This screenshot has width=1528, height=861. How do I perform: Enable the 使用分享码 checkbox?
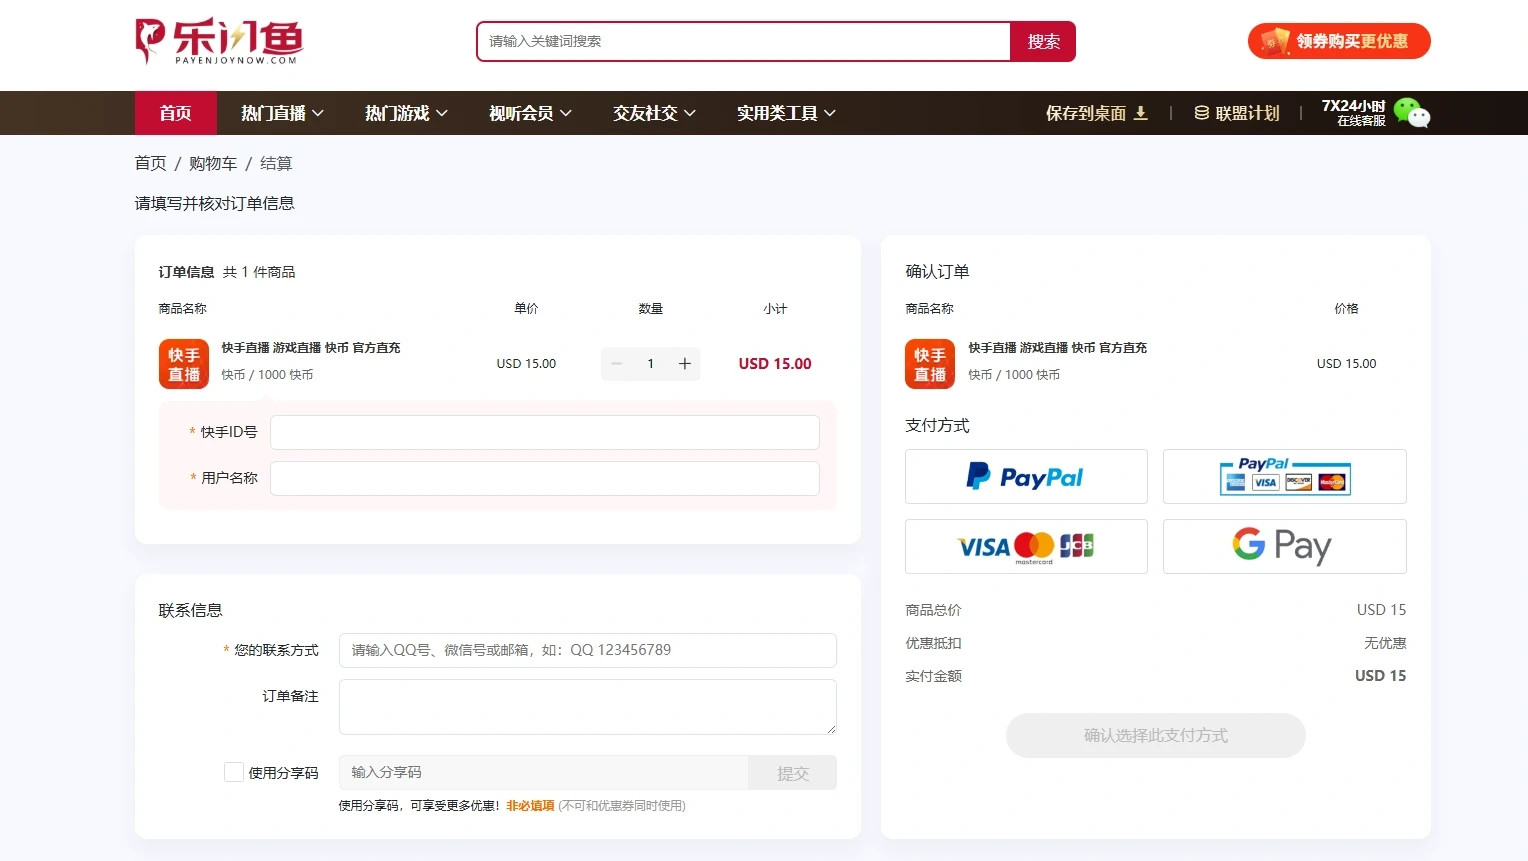(234, 773)
